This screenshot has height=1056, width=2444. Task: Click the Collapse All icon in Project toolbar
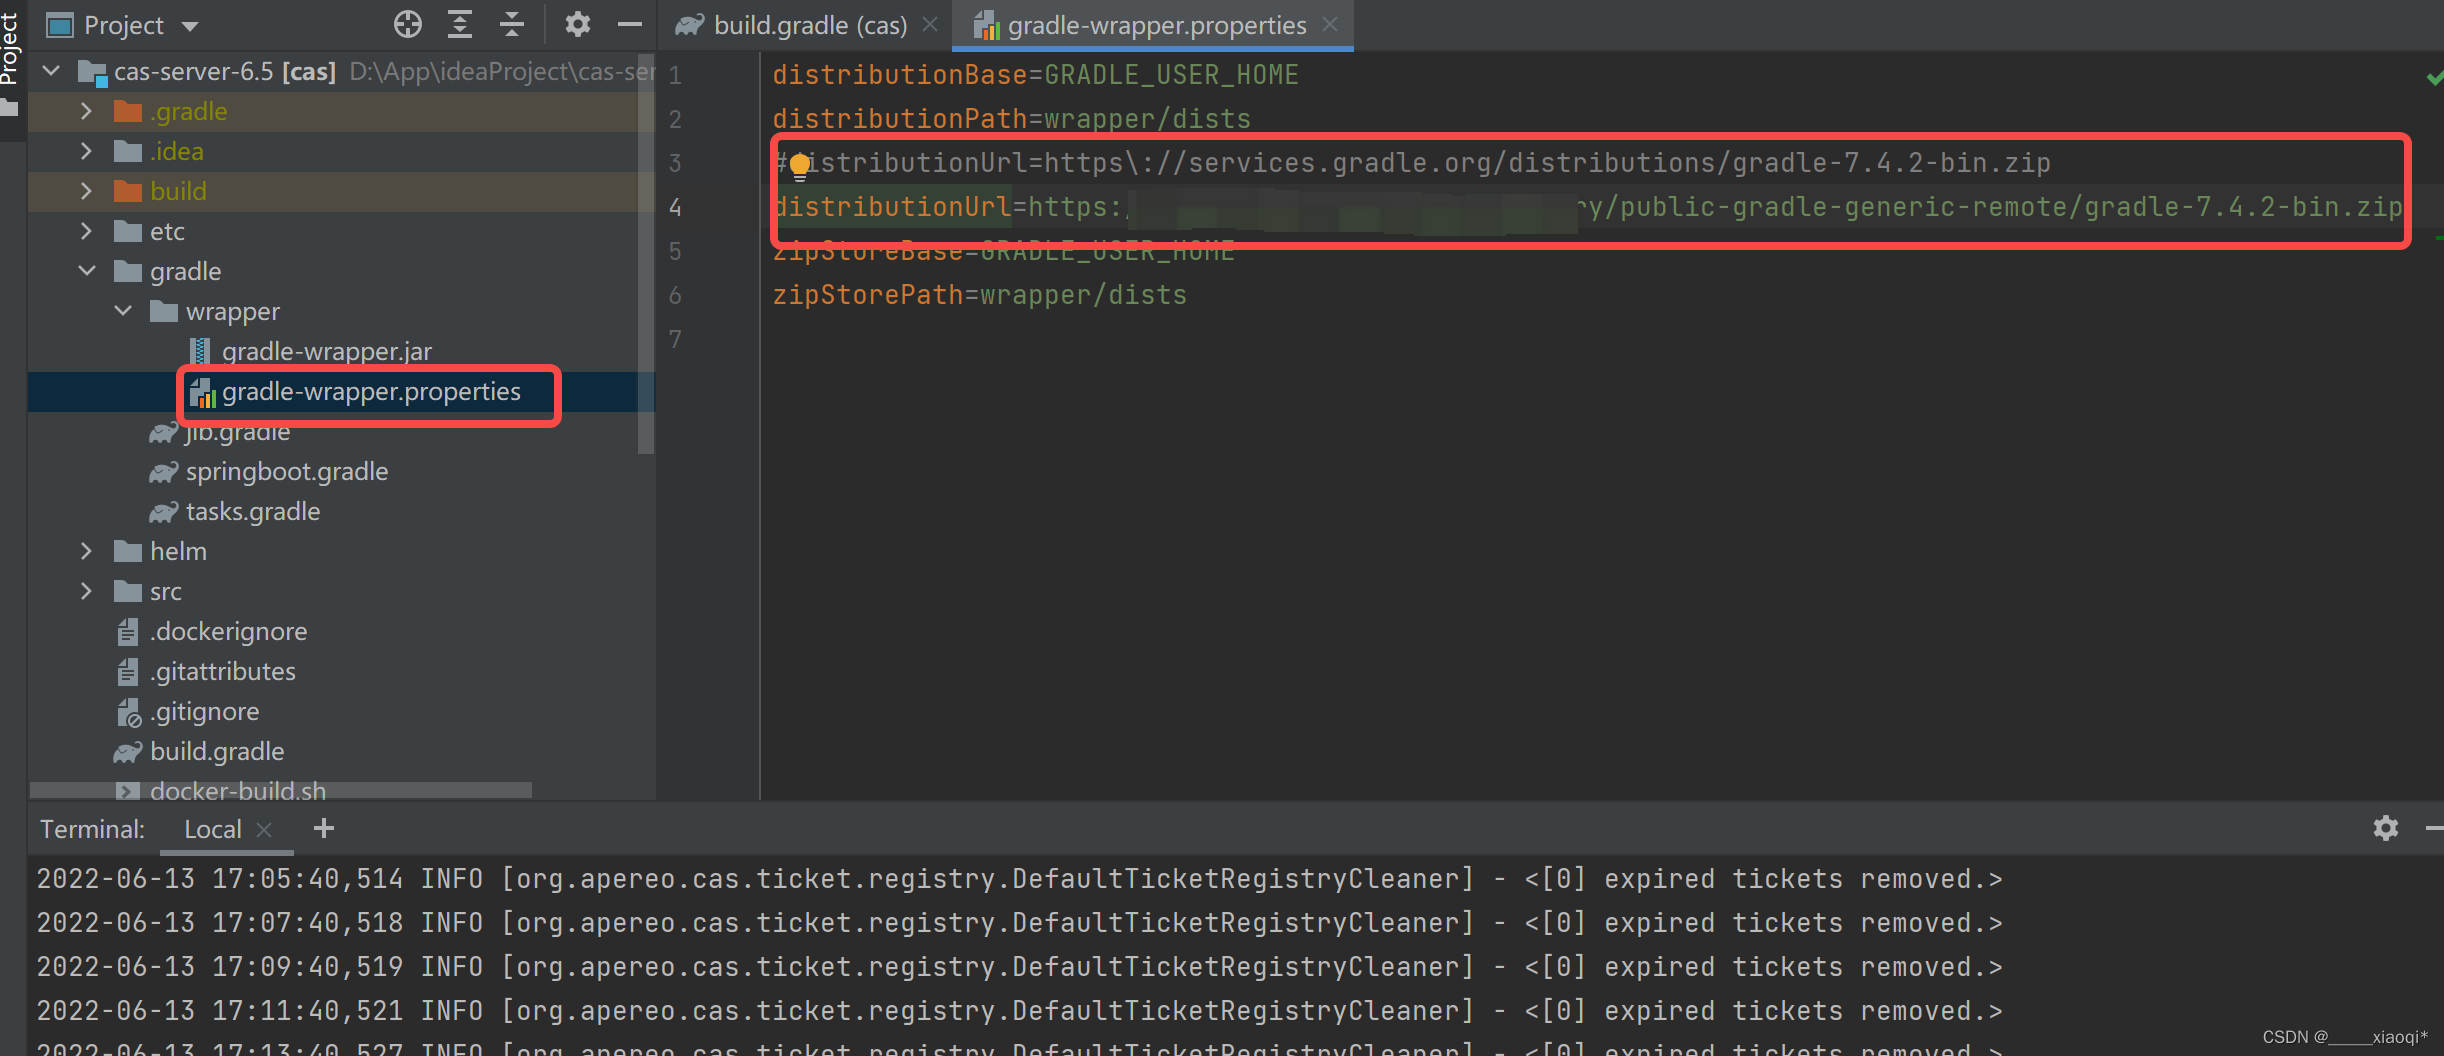coord(512,24)
